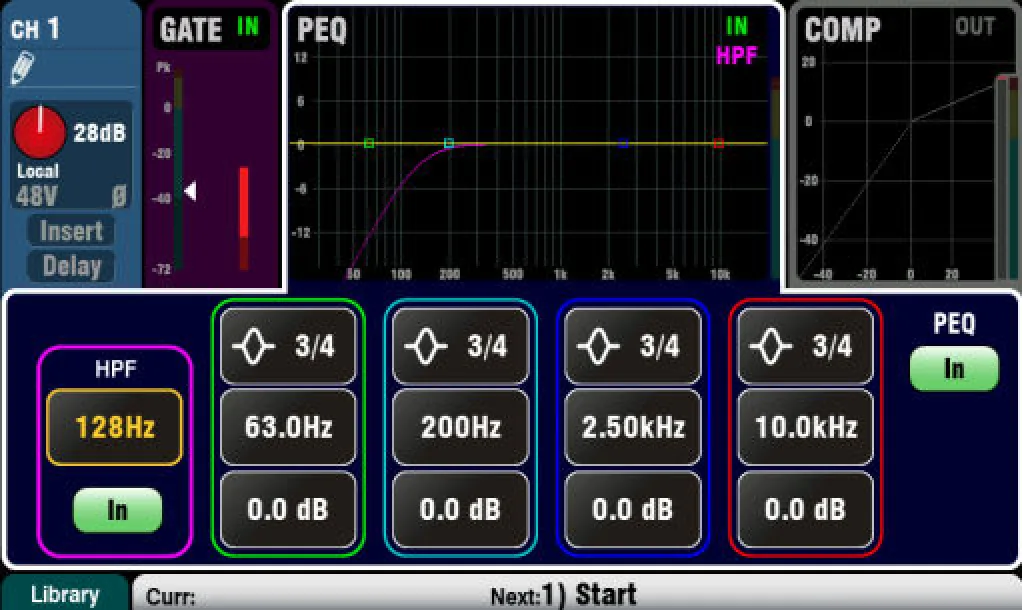This screenshot has width=1022, height=610.
Task: Click the 28dB gain value
Action: pos(99,133)
